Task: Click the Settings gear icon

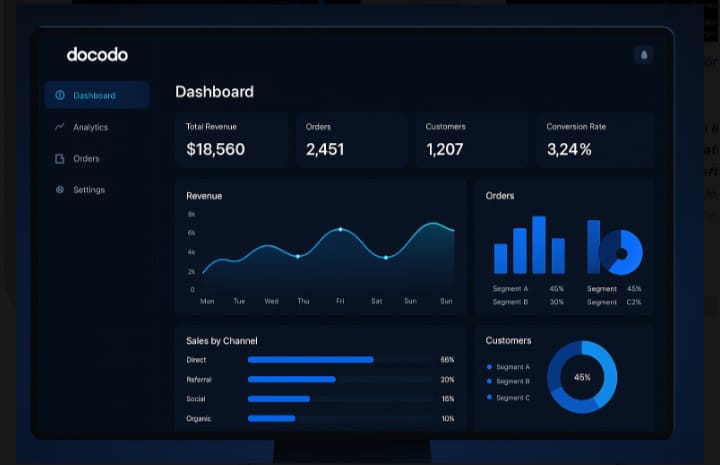Action: point(60,190)
